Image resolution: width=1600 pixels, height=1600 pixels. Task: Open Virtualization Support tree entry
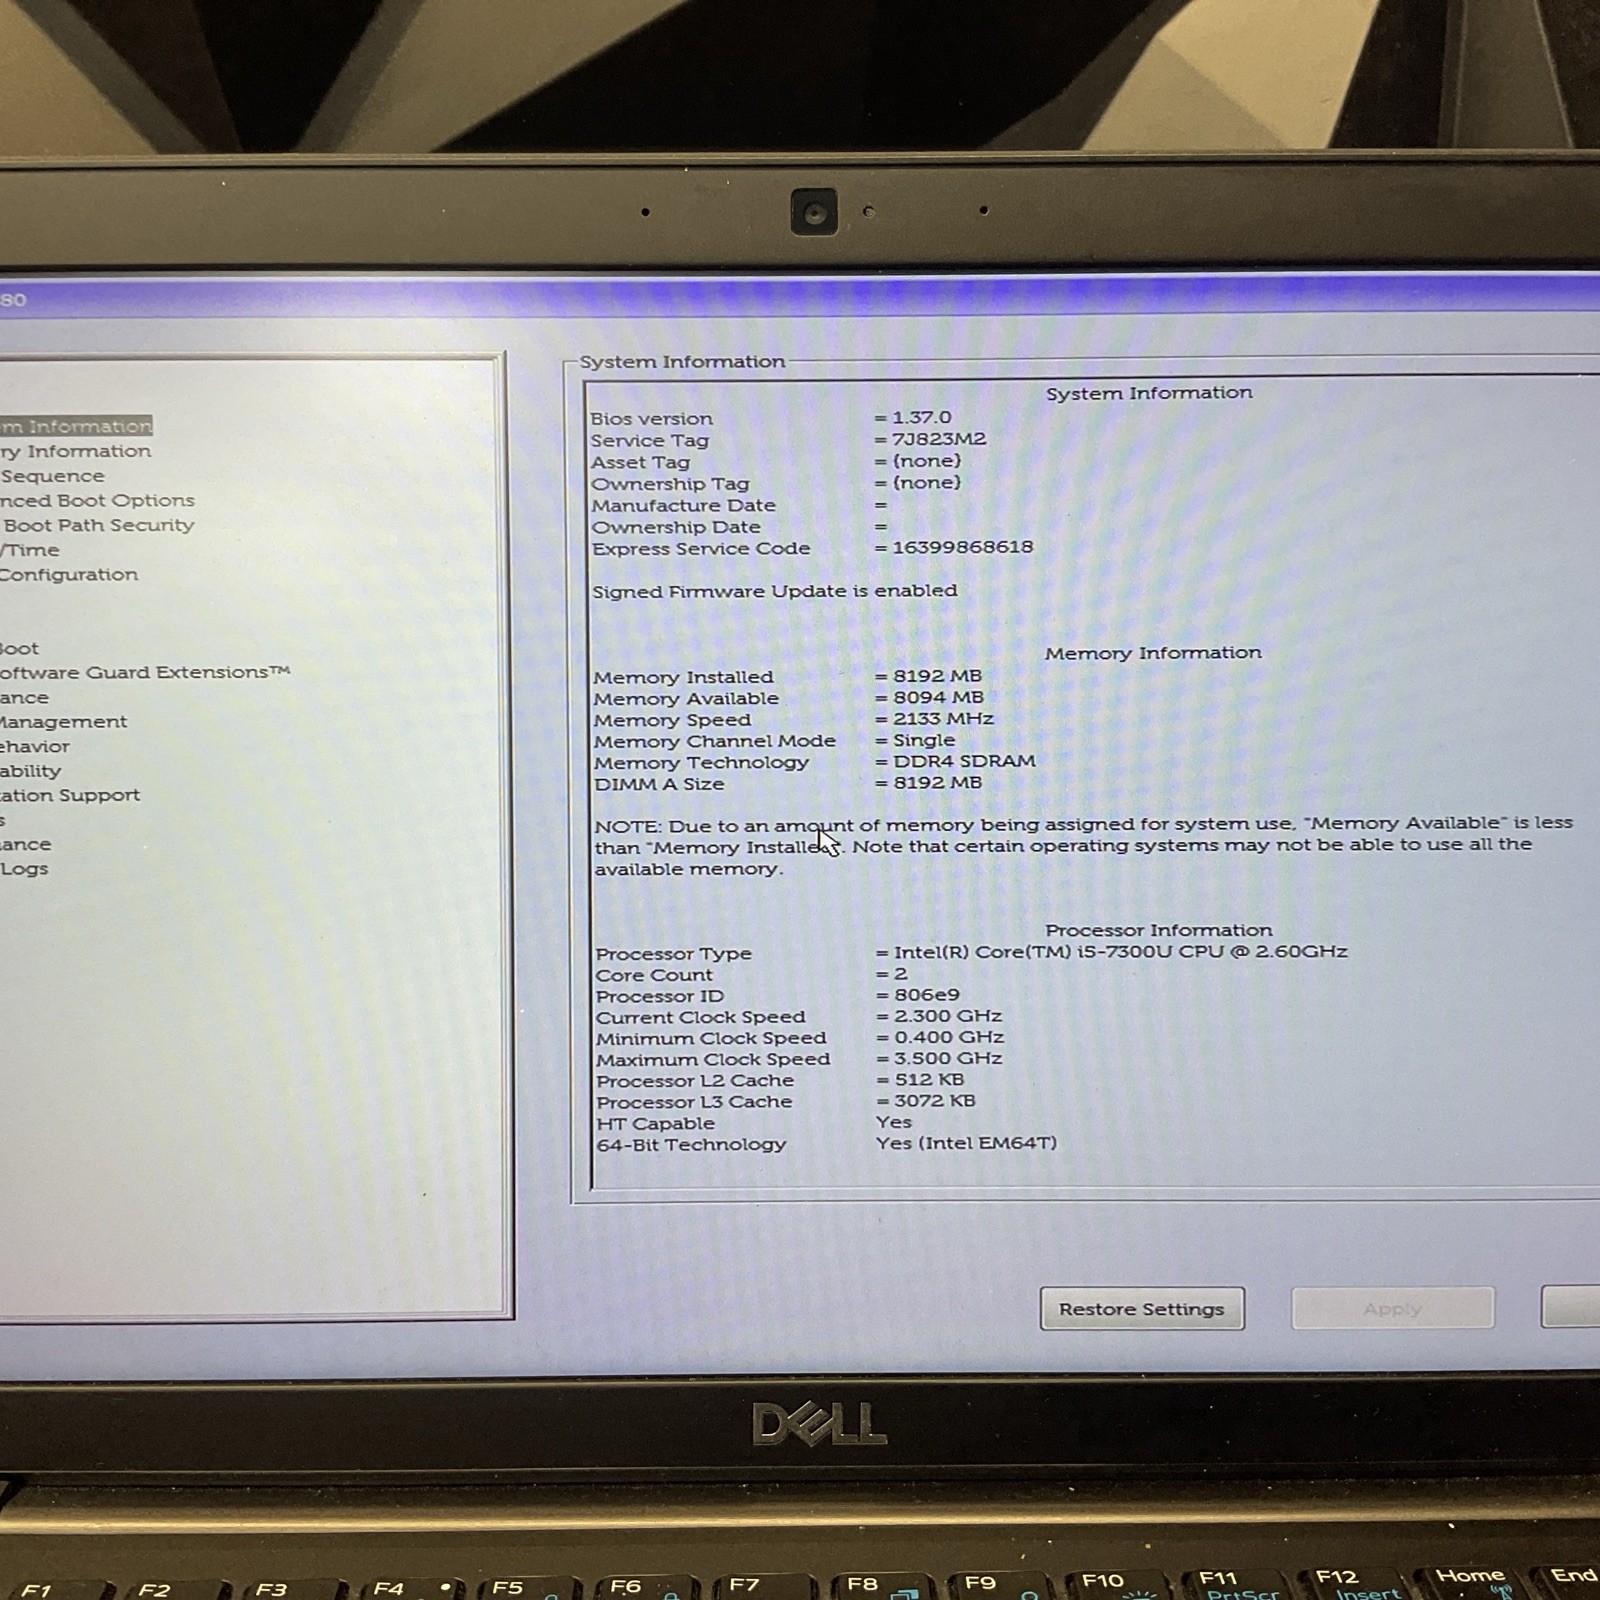click(70, 795)
